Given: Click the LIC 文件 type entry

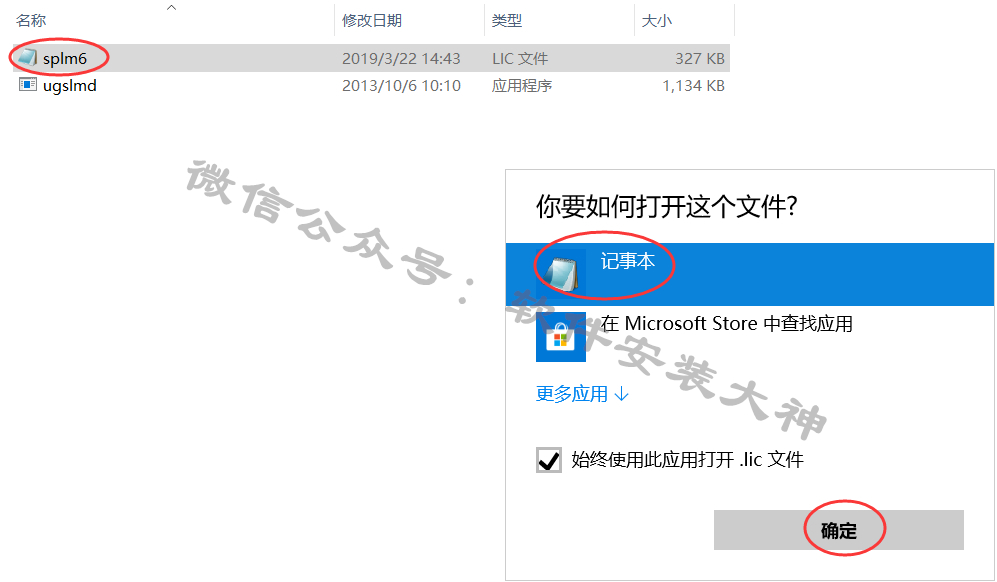Looking at the screenshot, I should 519,59.
